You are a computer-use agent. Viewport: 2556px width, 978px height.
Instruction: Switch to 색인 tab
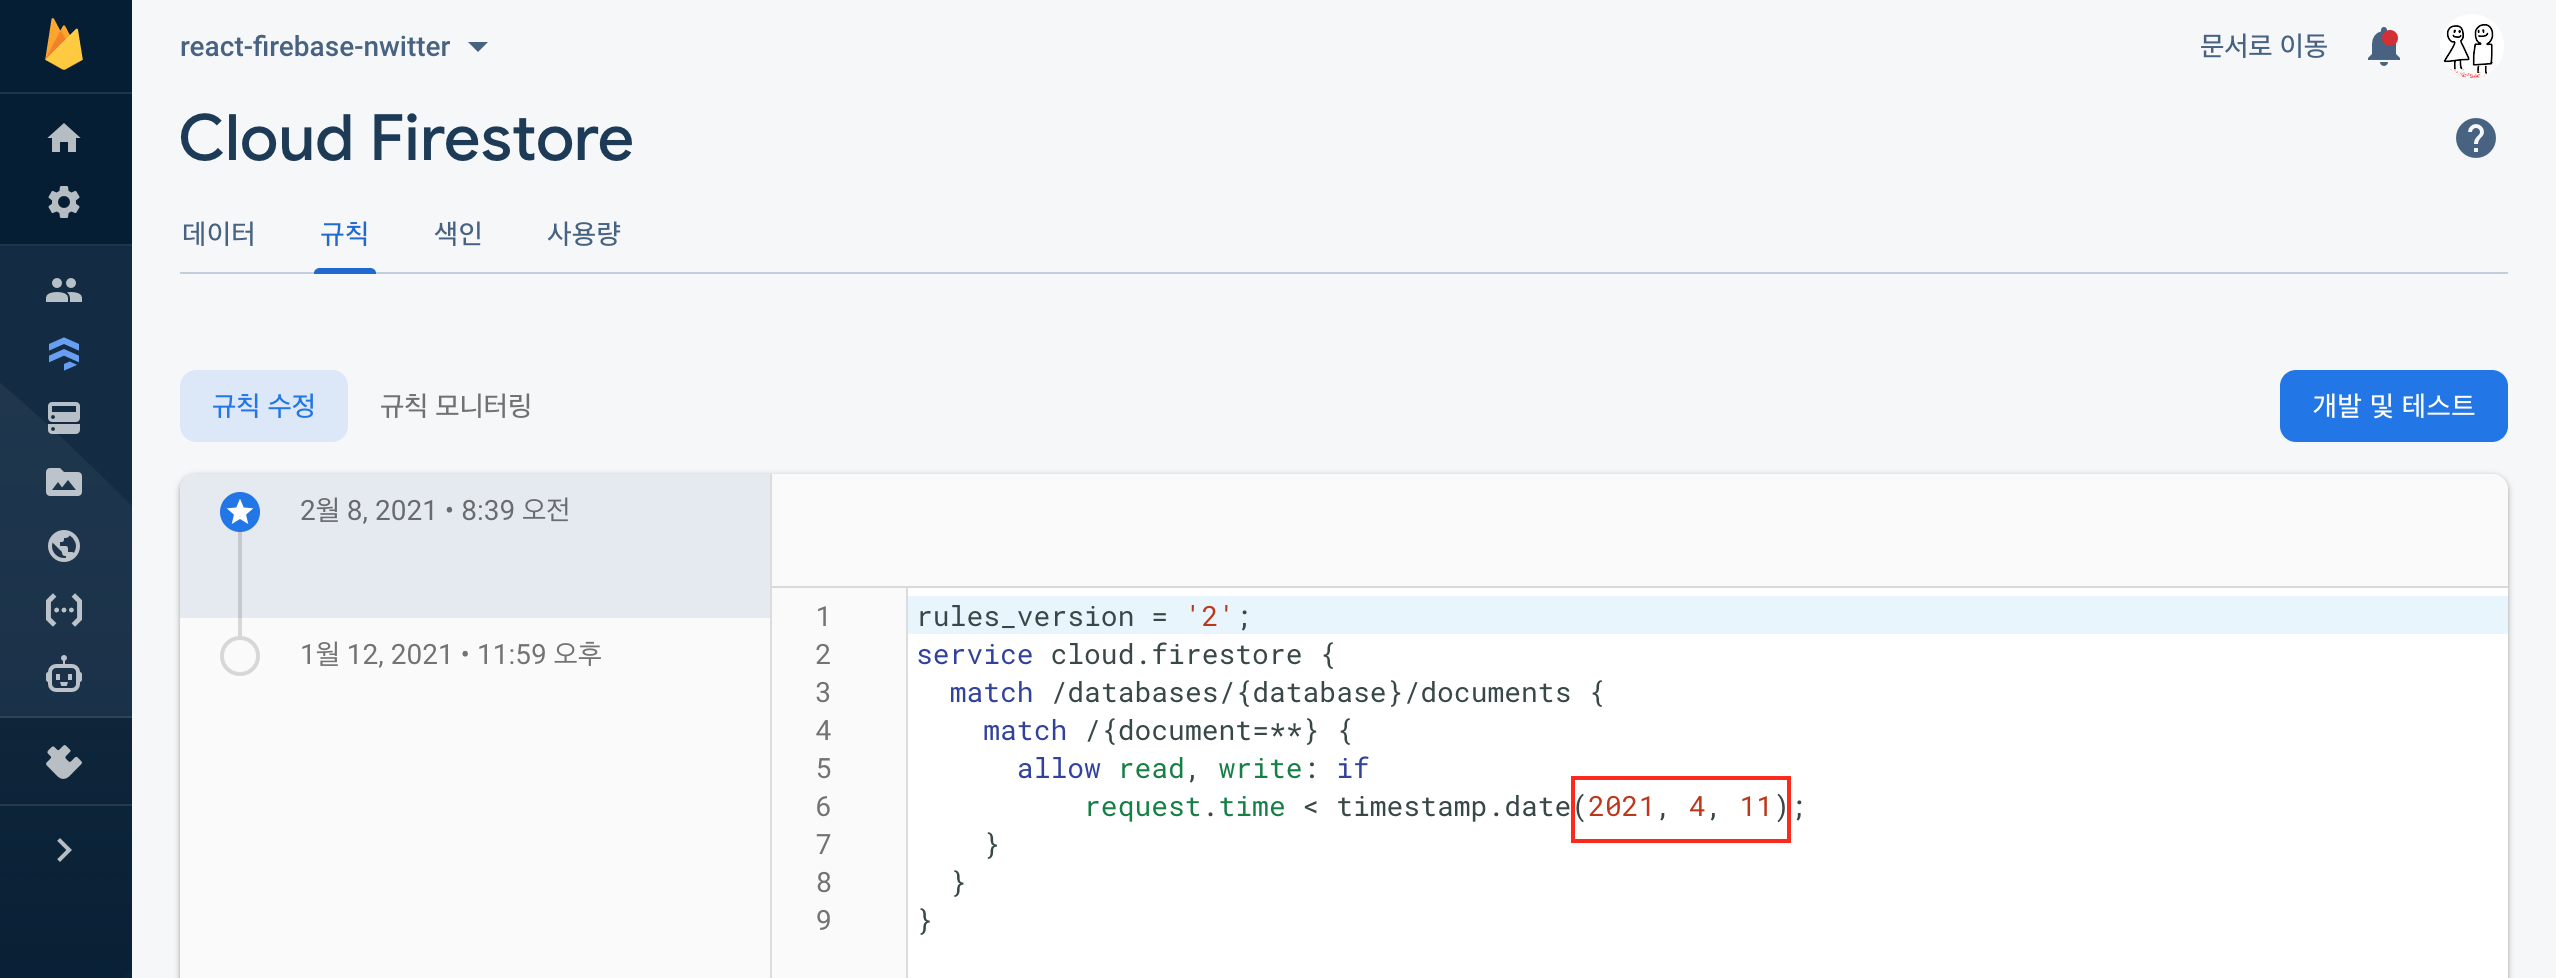point(459,234)
